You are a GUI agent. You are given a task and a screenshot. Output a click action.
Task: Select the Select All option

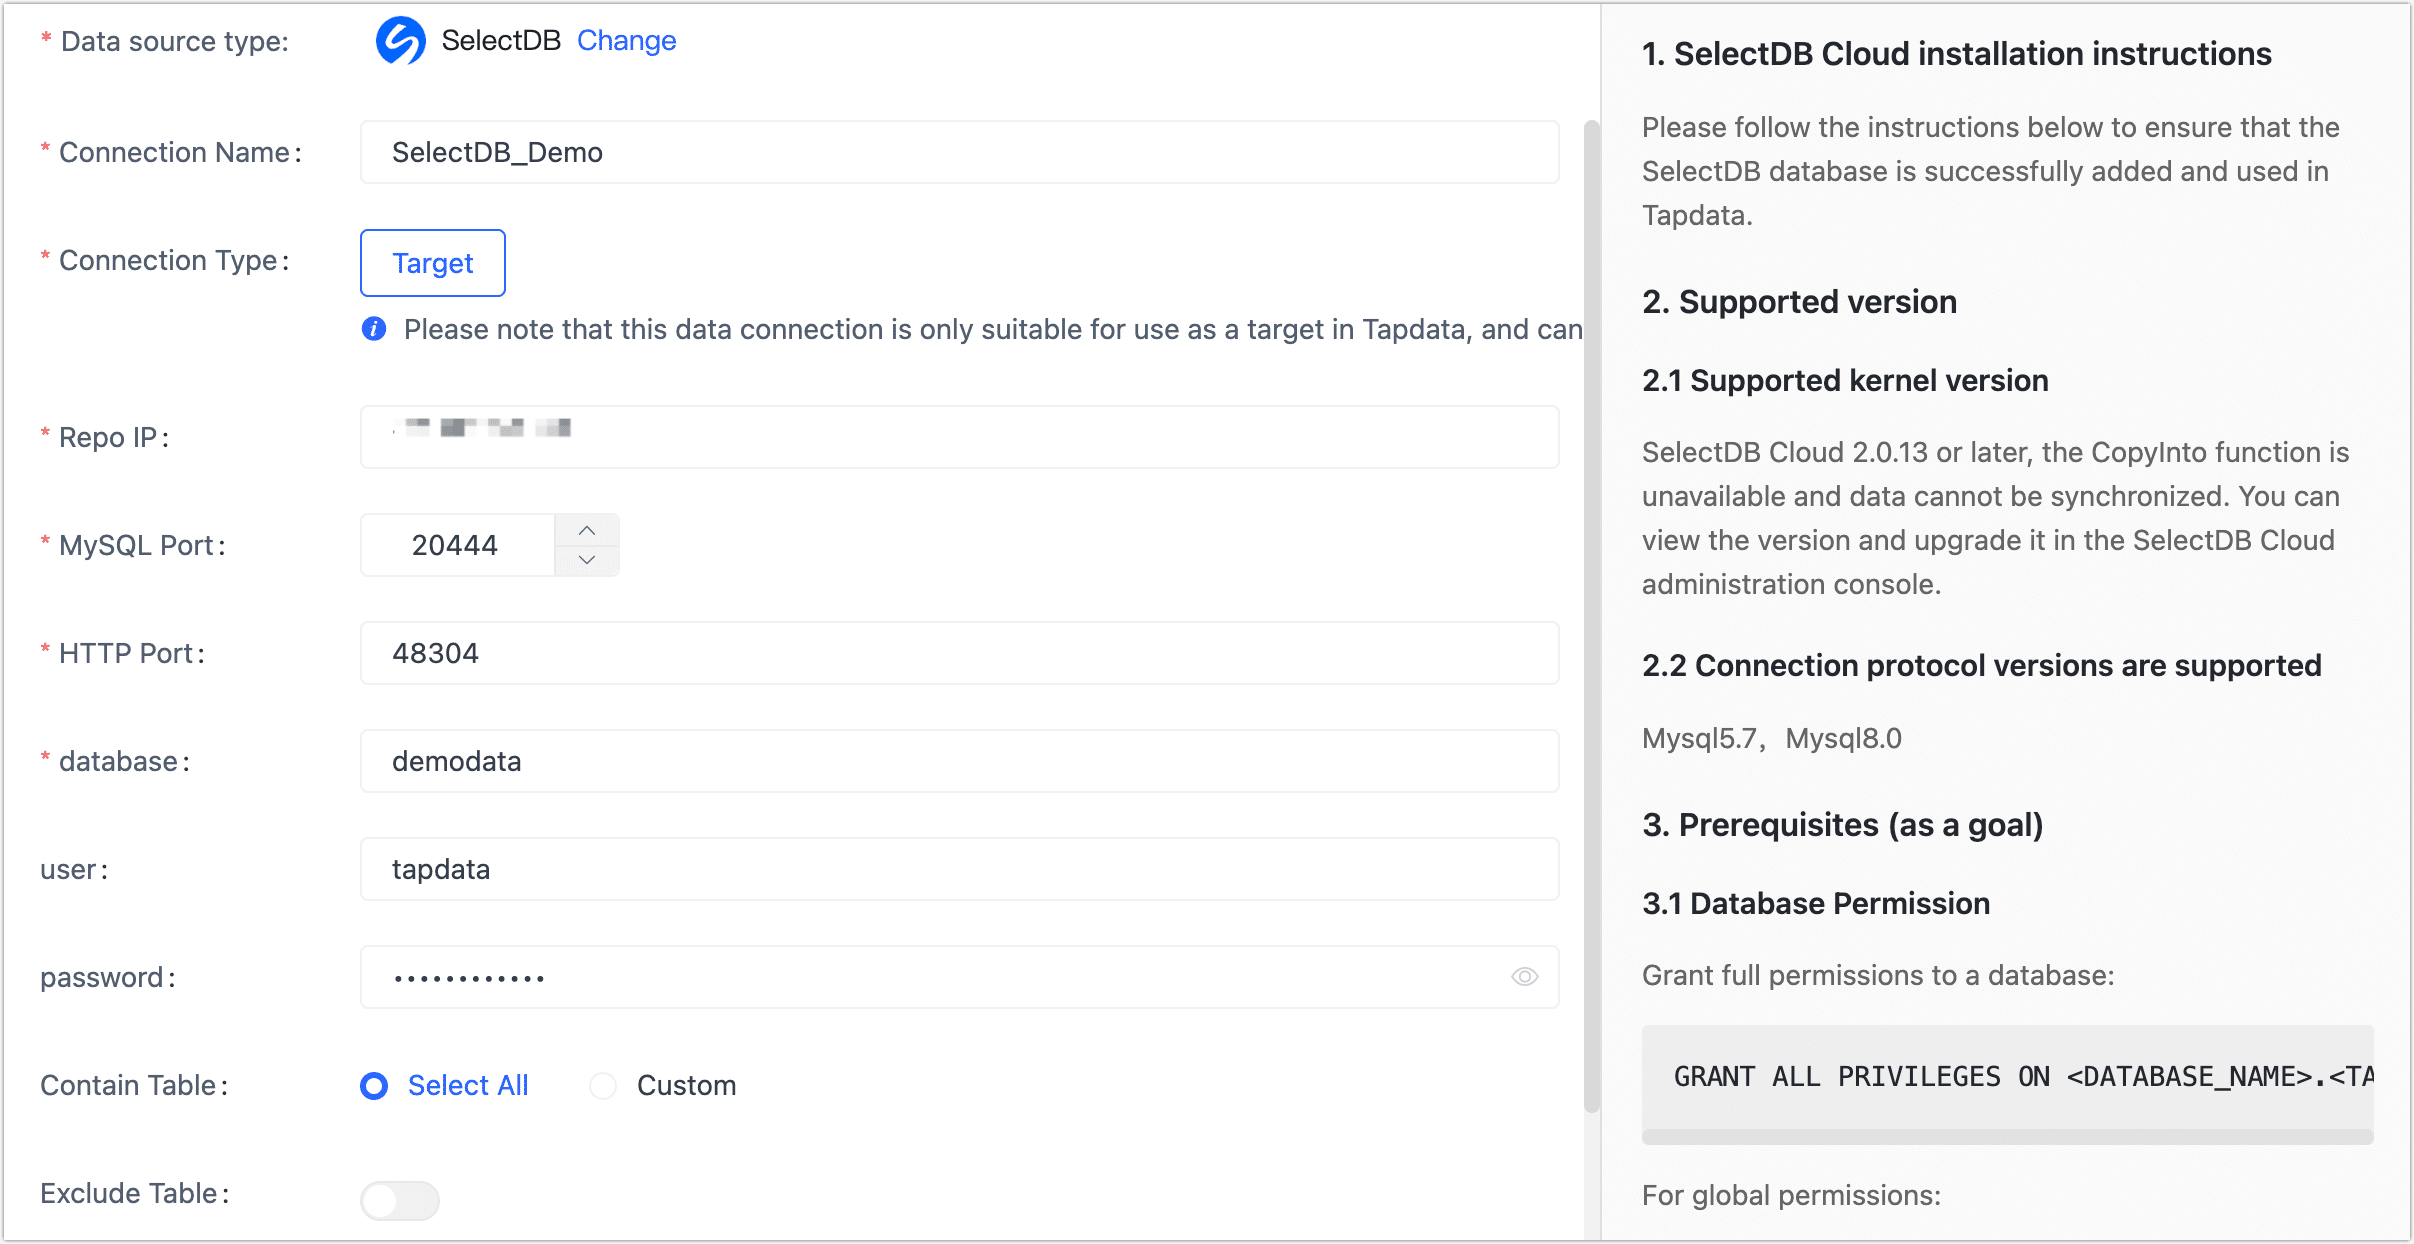373,1085
